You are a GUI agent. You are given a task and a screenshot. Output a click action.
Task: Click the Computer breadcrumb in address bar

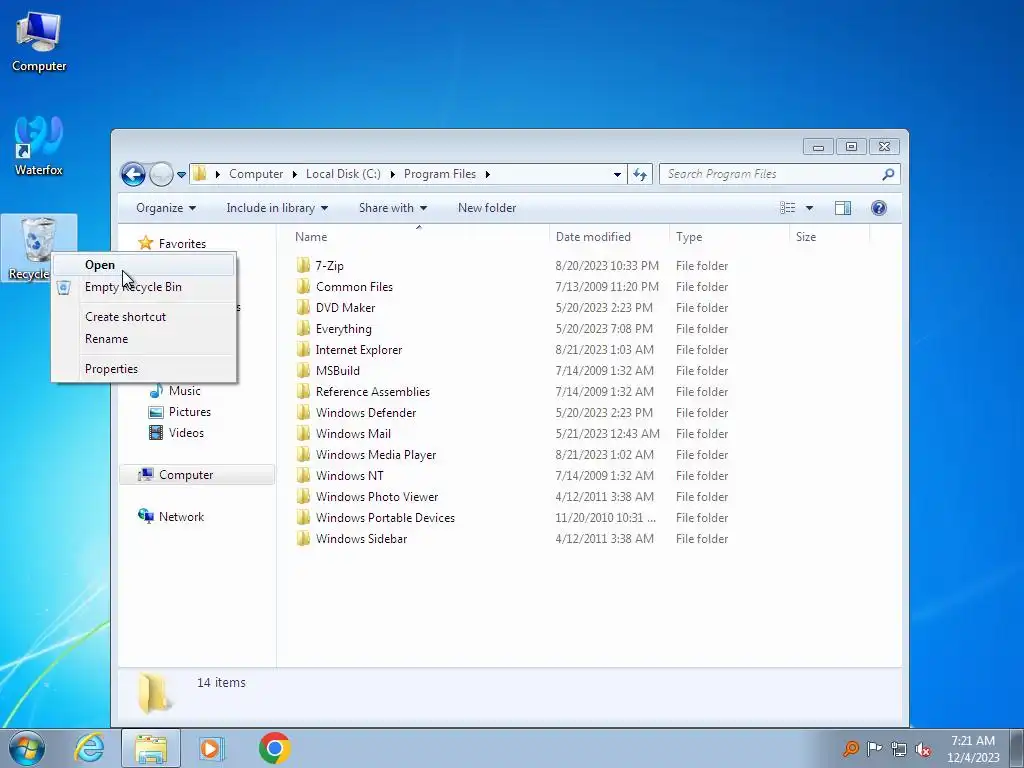tap(256, 174)
